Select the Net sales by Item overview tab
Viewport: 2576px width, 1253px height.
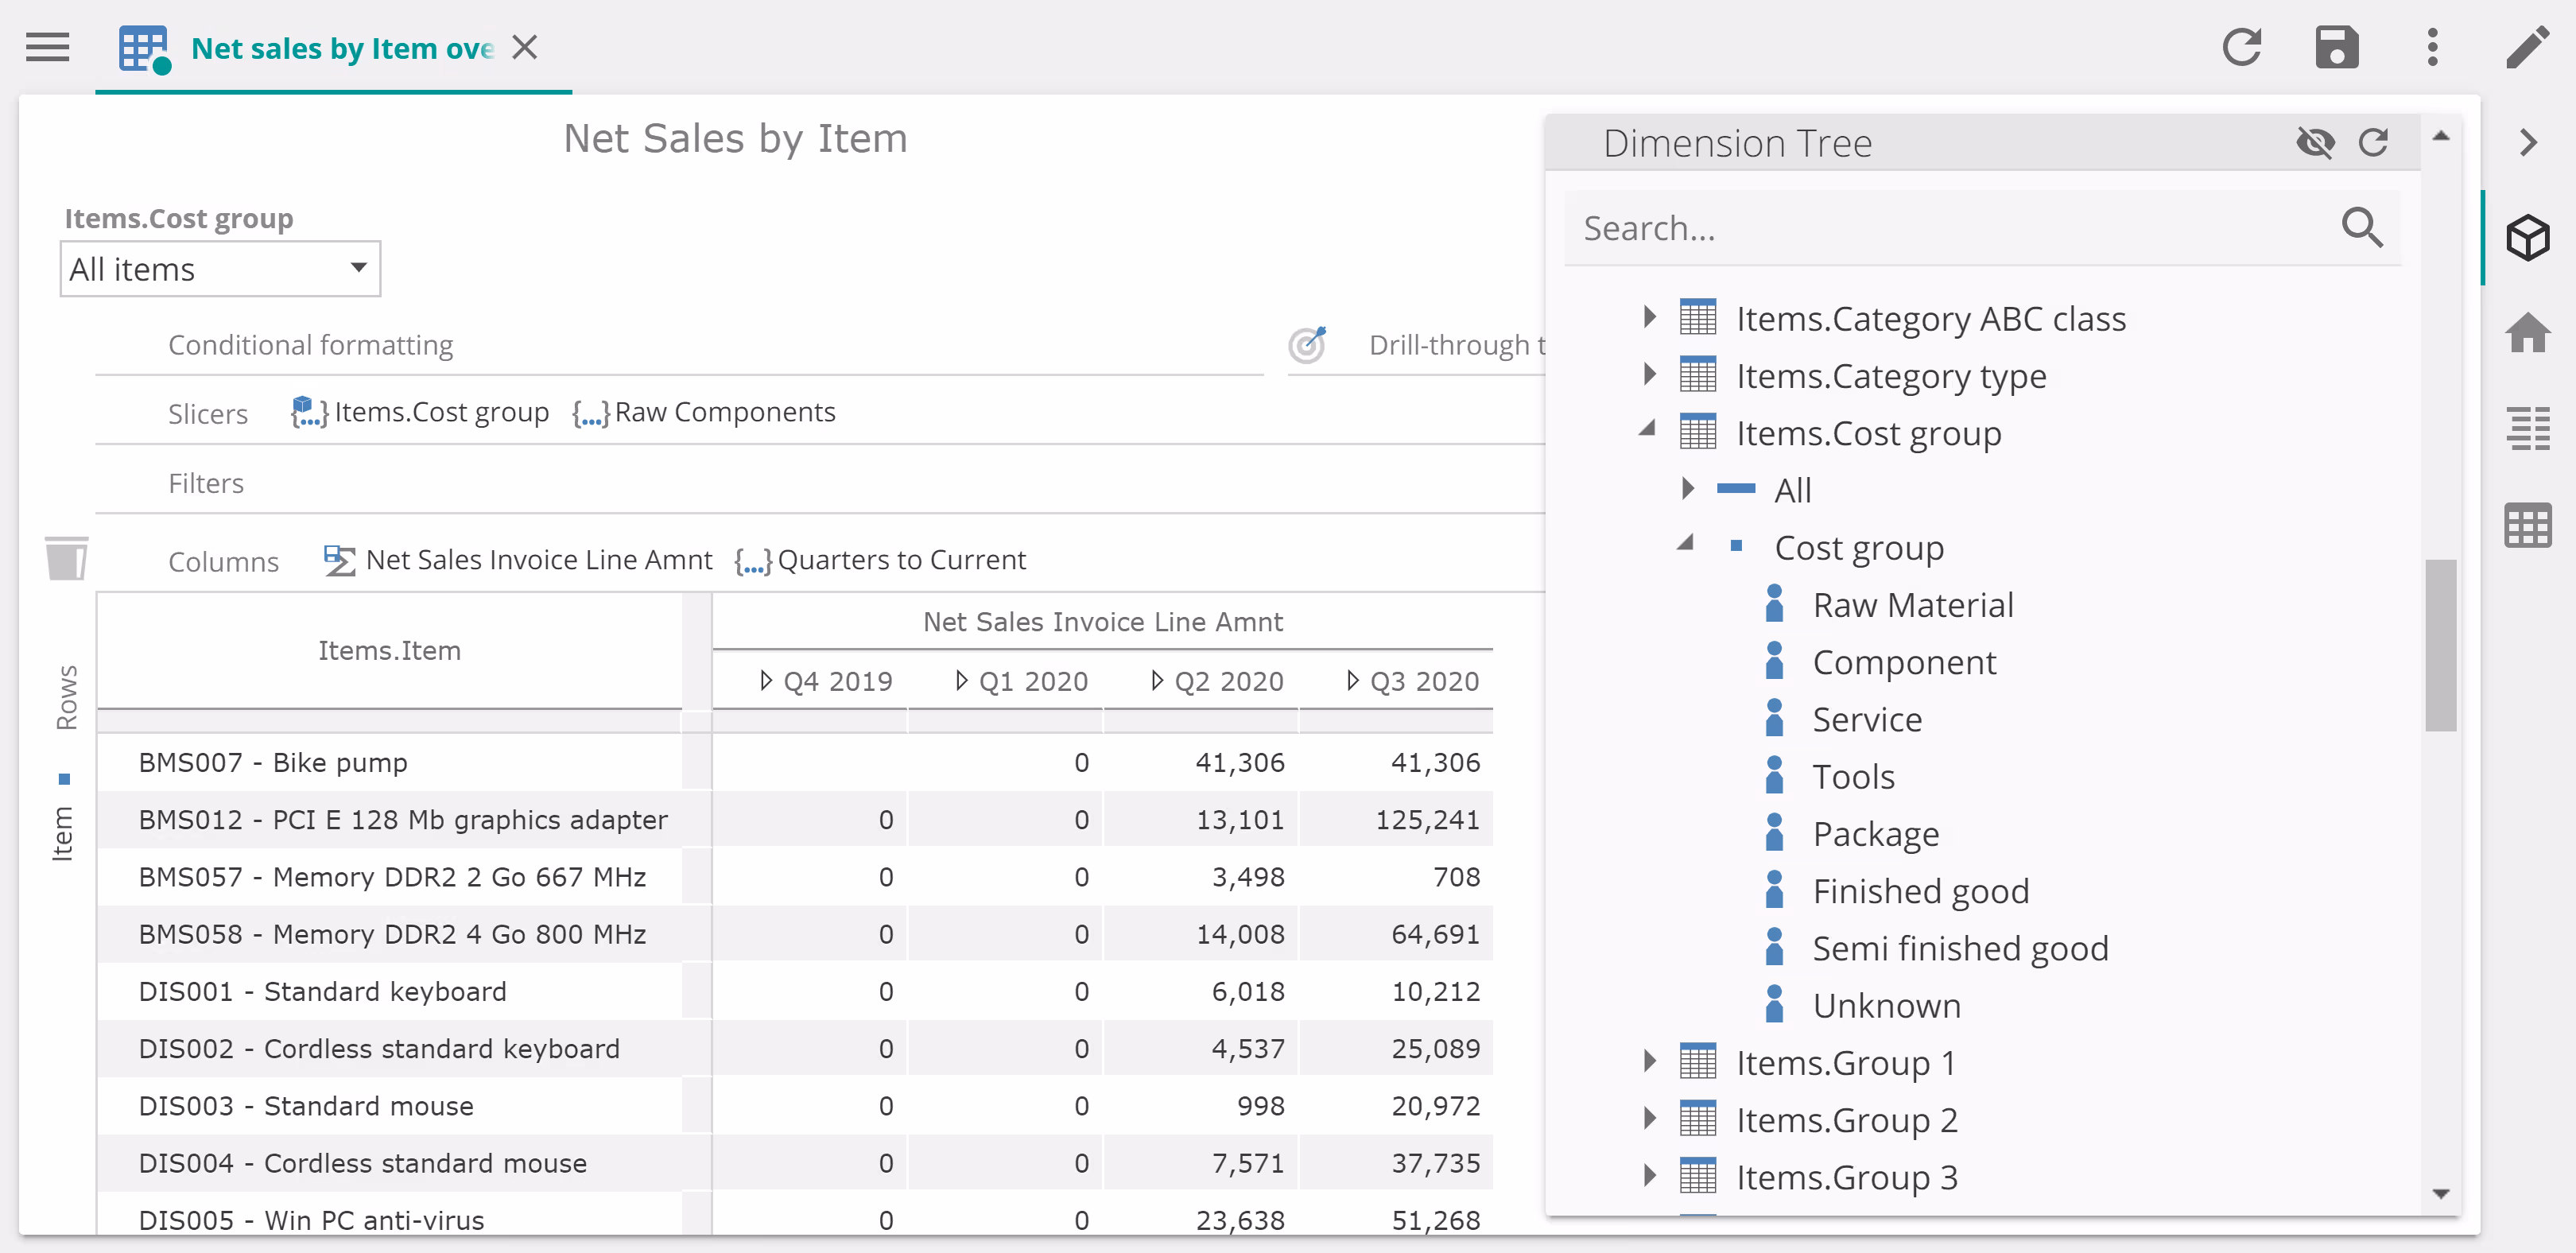(x=341, y=48)
